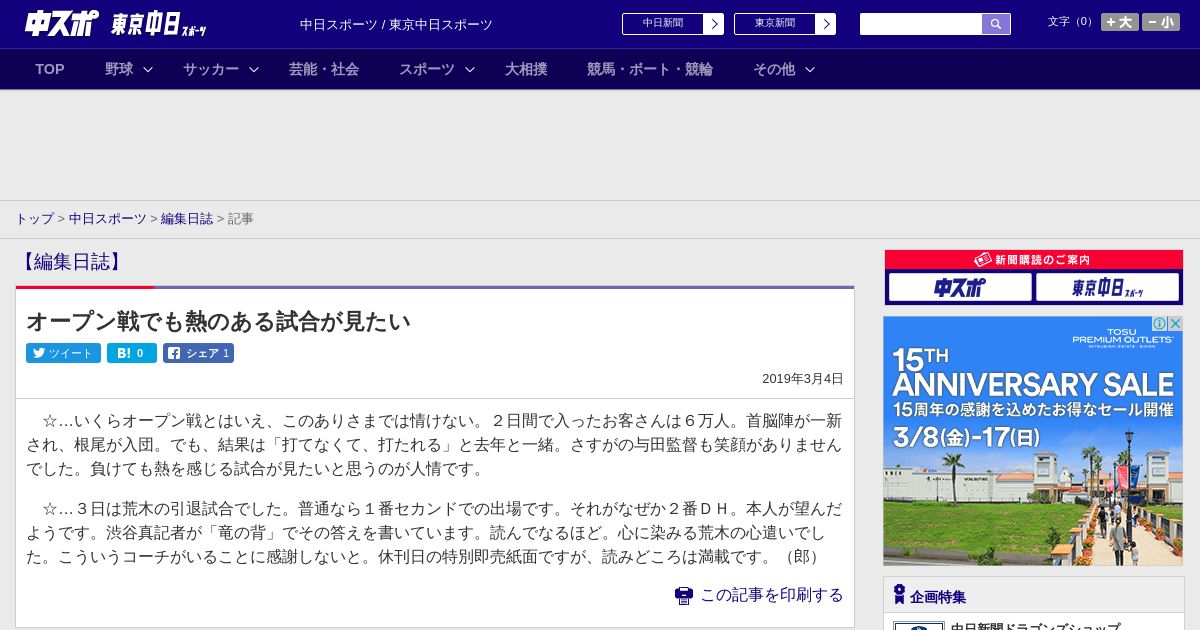Viewport: 1200px width, 630px height.
Task: Click the 企画特集 section heading
Action: (938, 597)
